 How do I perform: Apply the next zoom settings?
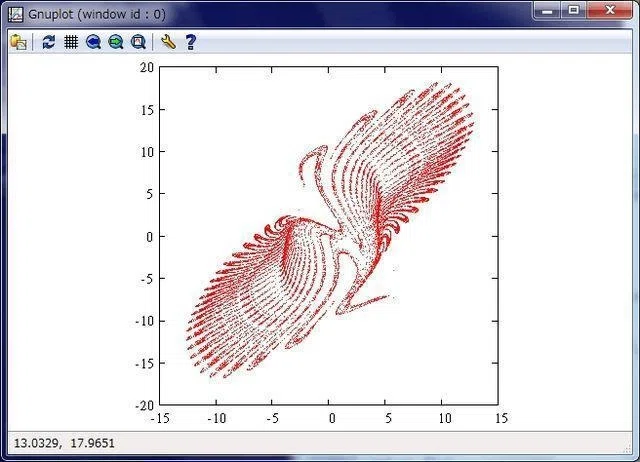point(116,42)
